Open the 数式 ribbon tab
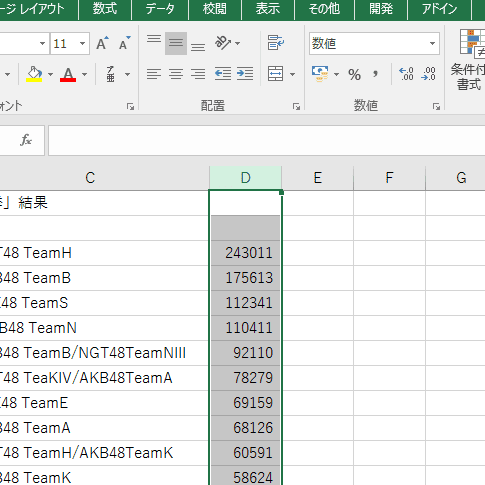485x485 pixels. pyautogui.click(x=105, y=9)
